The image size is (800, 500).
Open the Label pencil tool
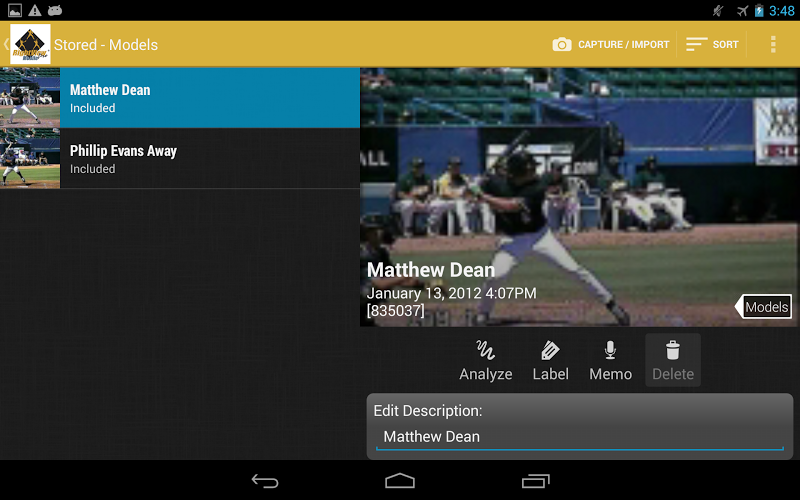tap(550, 351)
